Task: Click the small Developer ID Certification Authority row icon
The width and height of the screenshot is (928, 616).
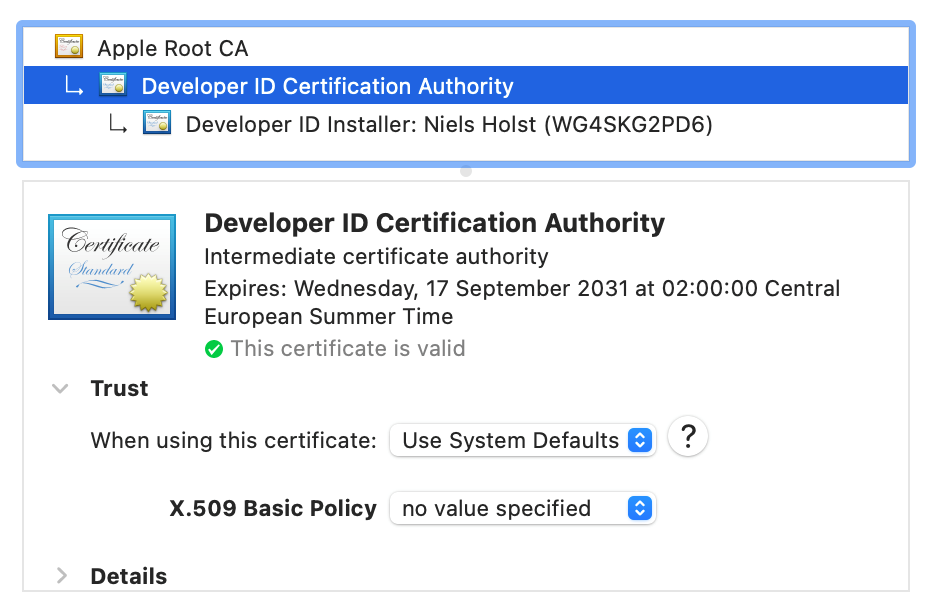Action: click(x=113, y=86)
